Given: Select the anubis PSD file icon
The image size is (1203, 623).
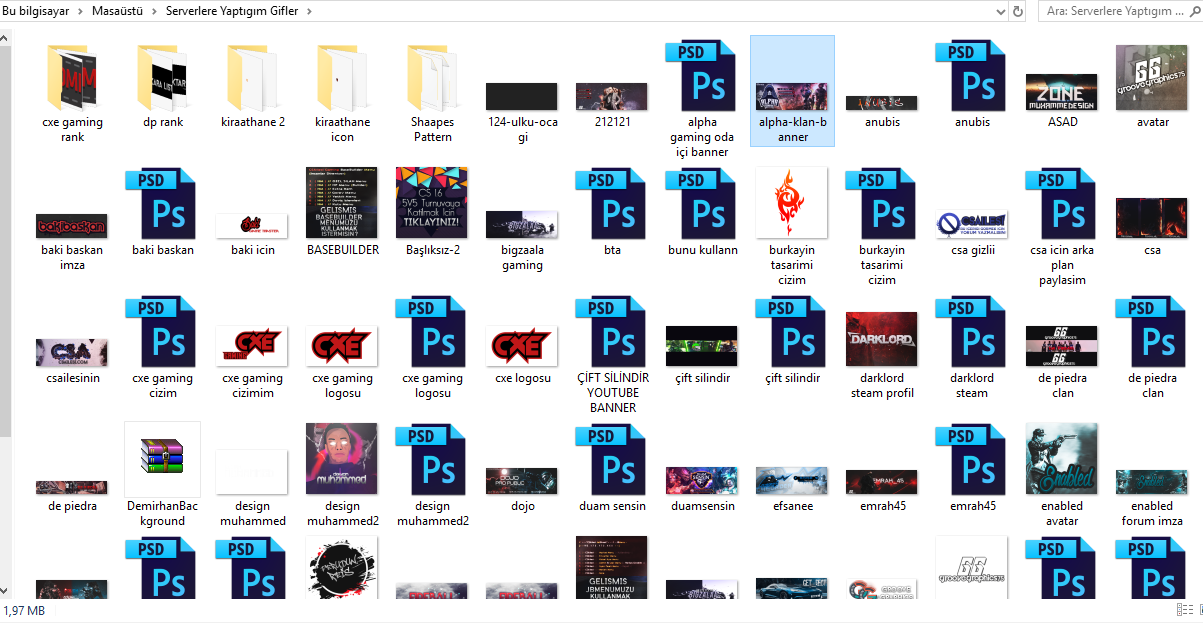Looking at the screenshot, I should [x=972, y=76].
